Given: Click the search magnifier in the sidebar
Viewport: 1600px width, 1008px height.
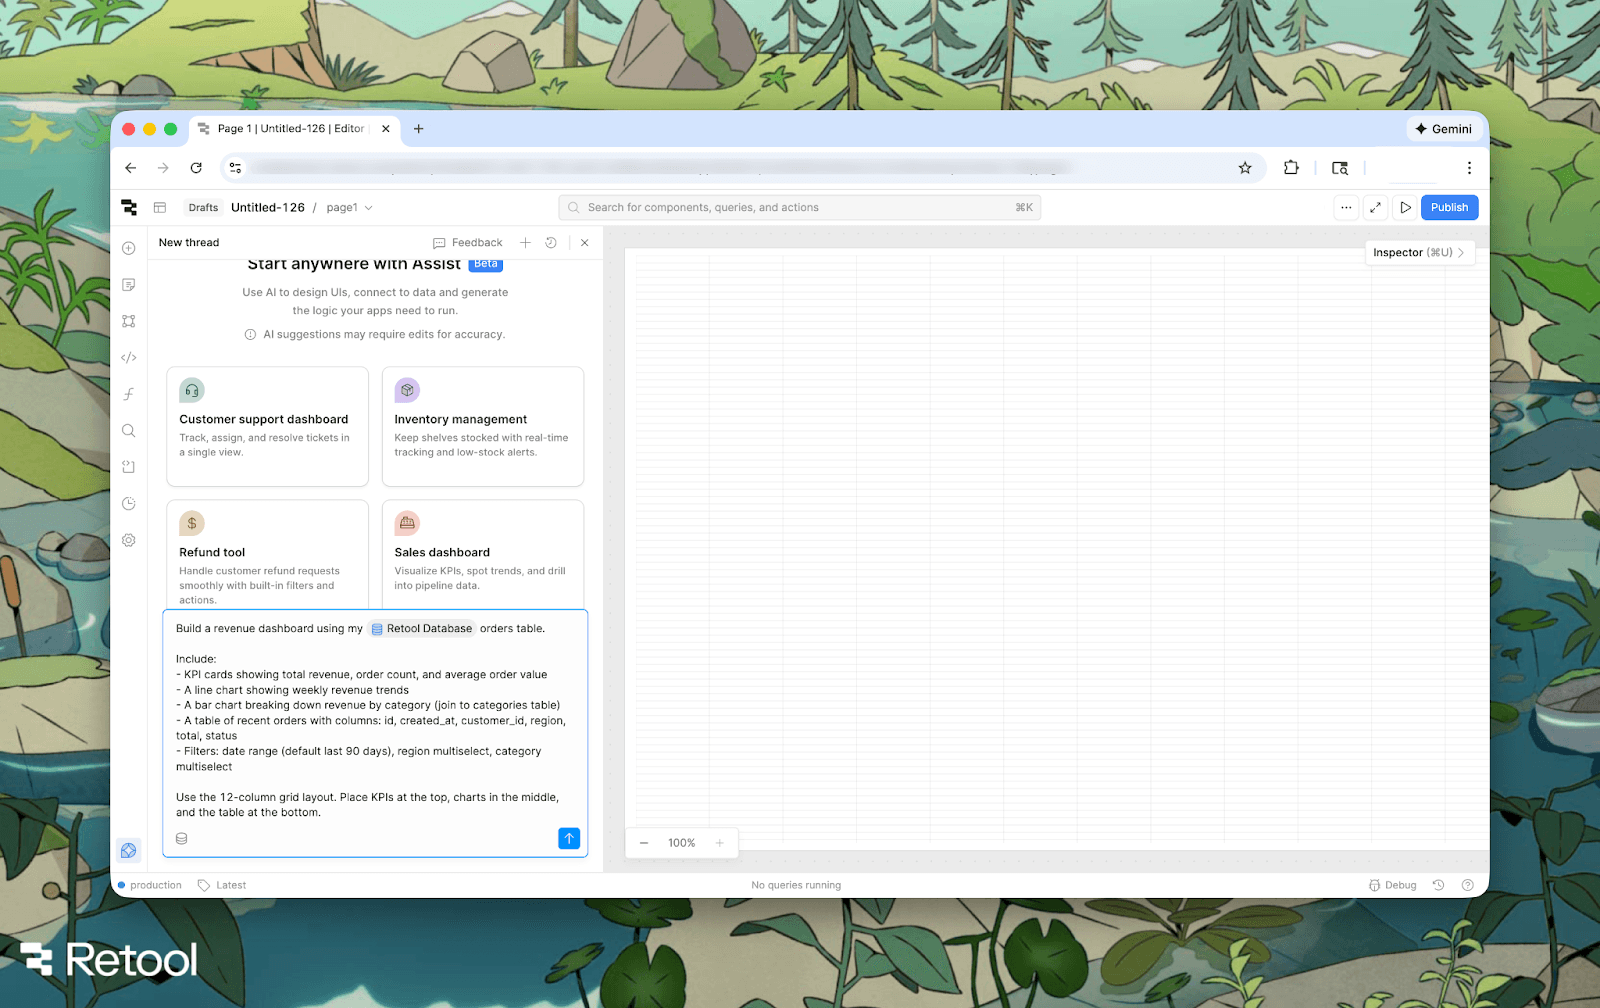Looking at the screenshot, I should 128,430.
